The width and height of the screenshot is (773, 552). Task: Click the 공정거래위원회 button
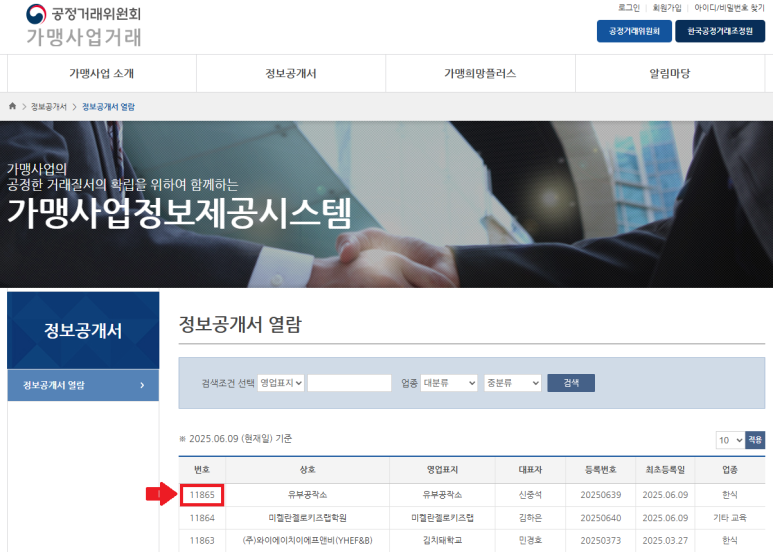click(x=634, y=31)
